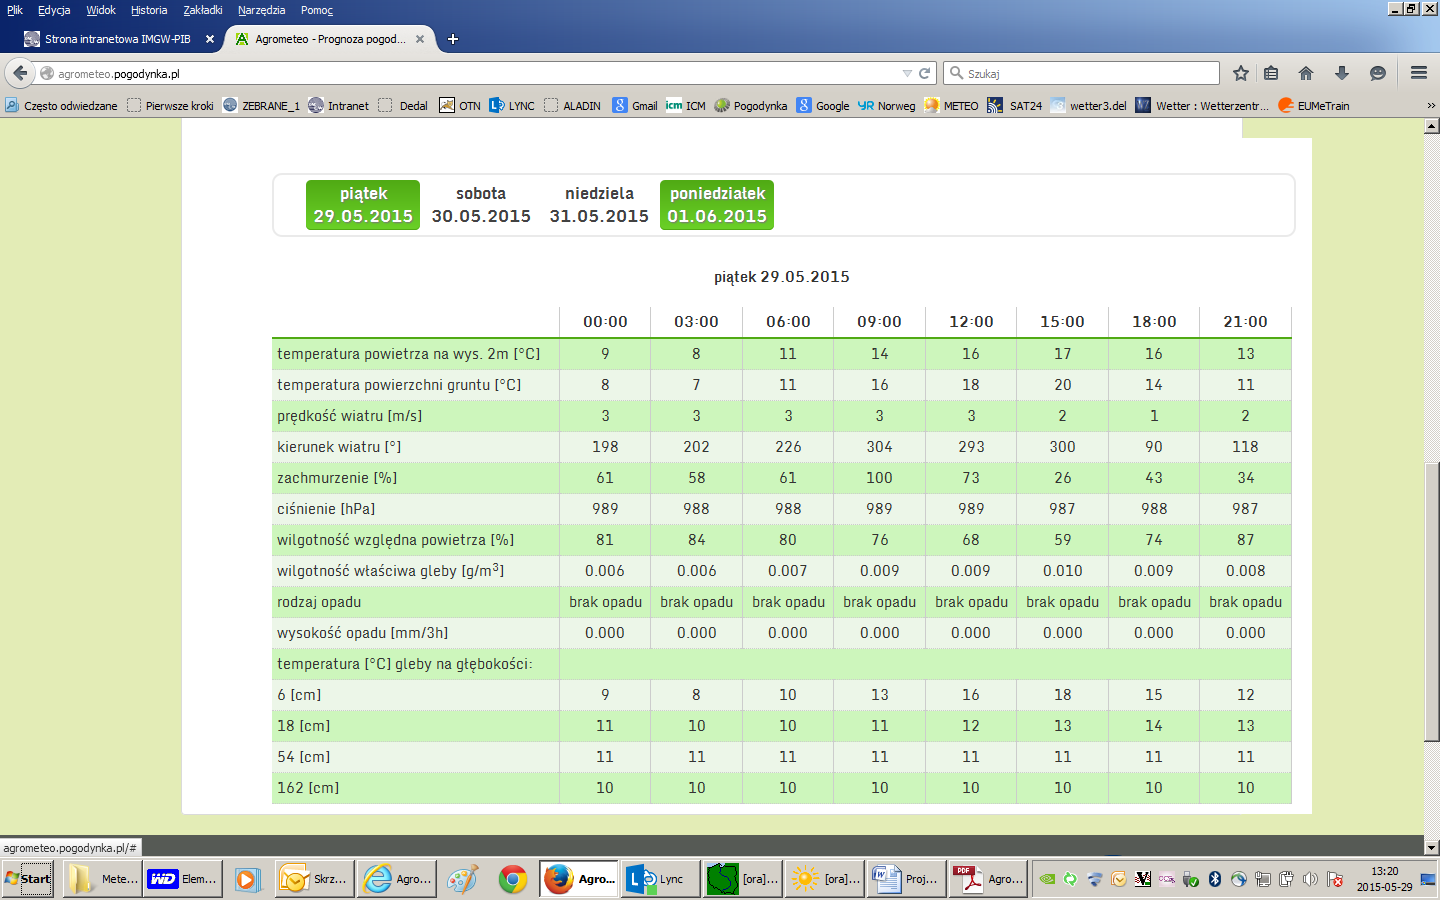Screen dimensions: 1440x900
Task: Close the Strona intranetowa IMGW-PIB tab
Action: pyautogui.click(x=210, y=39)
